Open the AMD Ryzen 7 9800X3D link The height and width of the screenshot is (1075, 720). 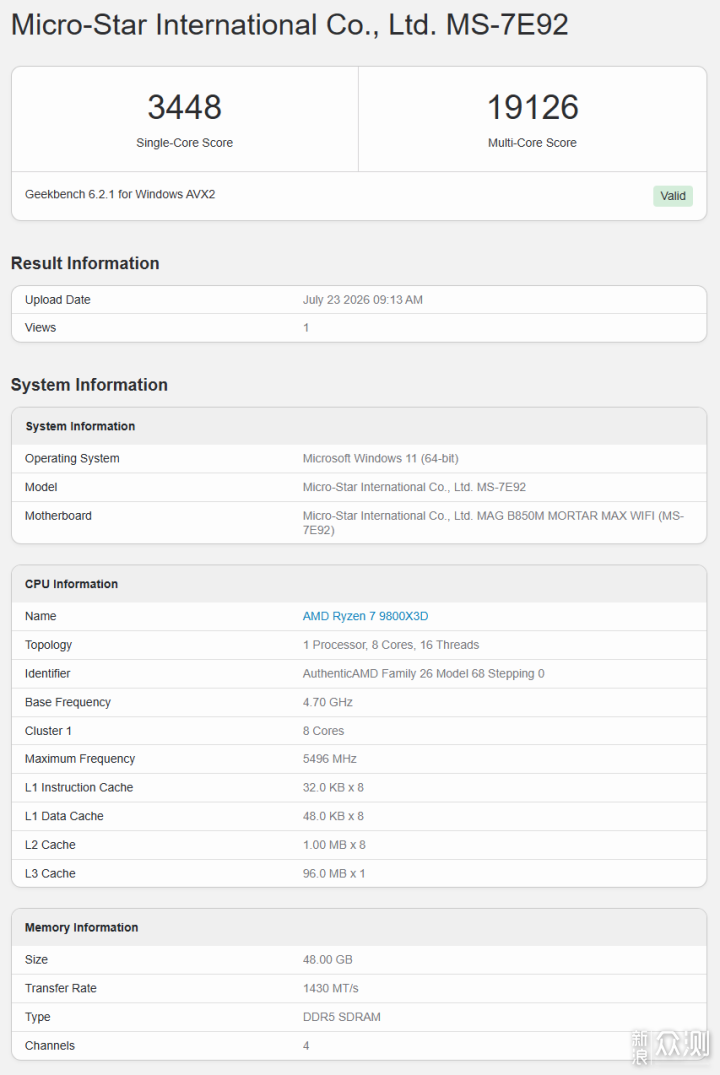click(x=365, y=616)
